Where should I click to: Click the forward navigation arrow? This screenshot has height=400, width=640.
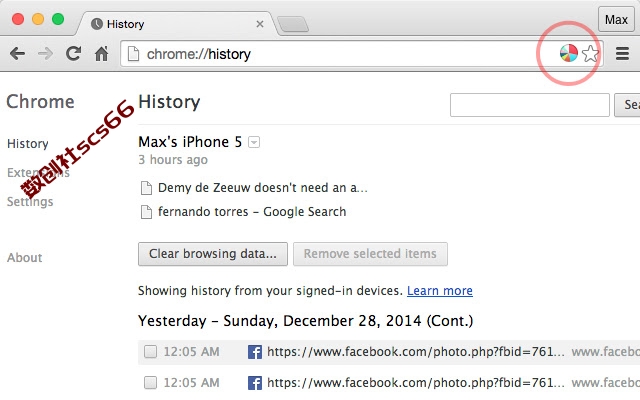45,54
